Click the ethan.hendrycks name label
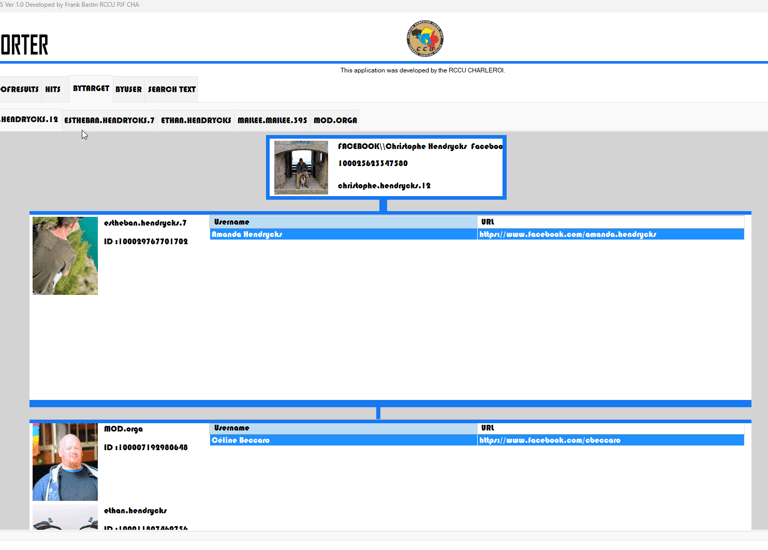Viewport: 768px width, 550px height. [135, 510]
